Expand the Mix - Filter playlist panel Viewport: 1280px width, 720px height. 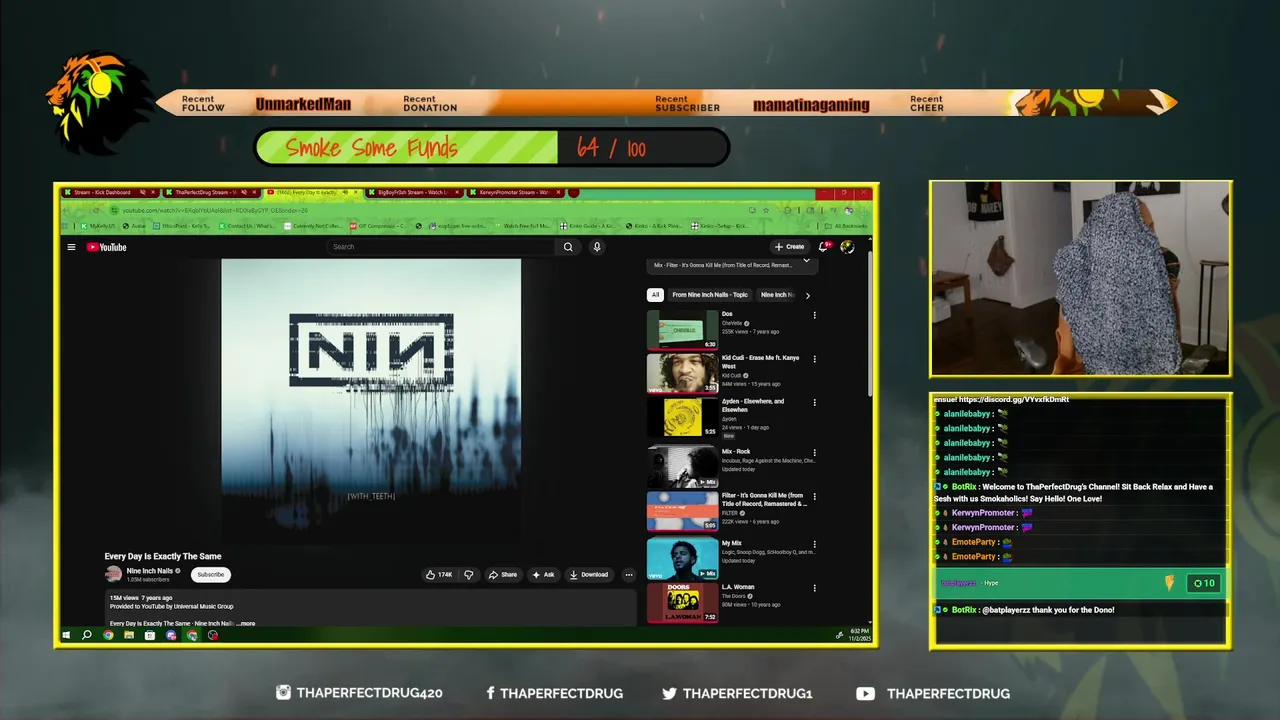(x=806, y=261)
